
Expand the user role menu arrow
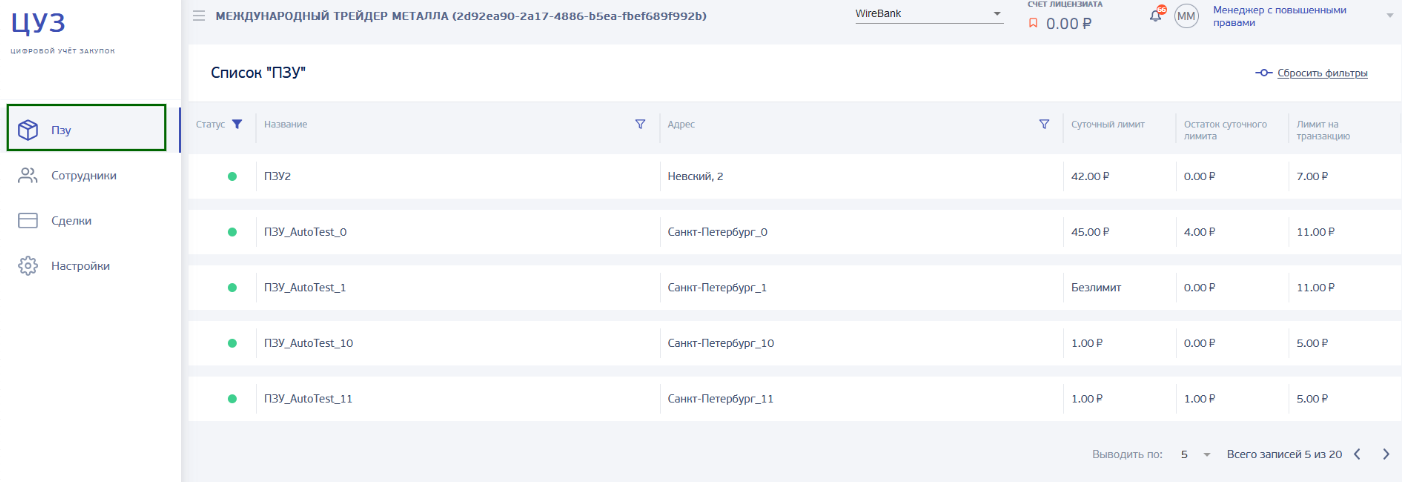[1390, 16]
